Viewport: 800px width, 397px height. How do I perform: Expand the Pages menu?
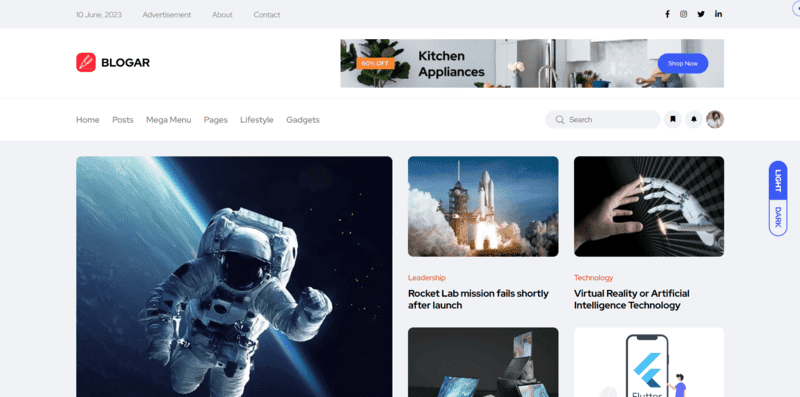pyautogui.click(x=215, y=120)
